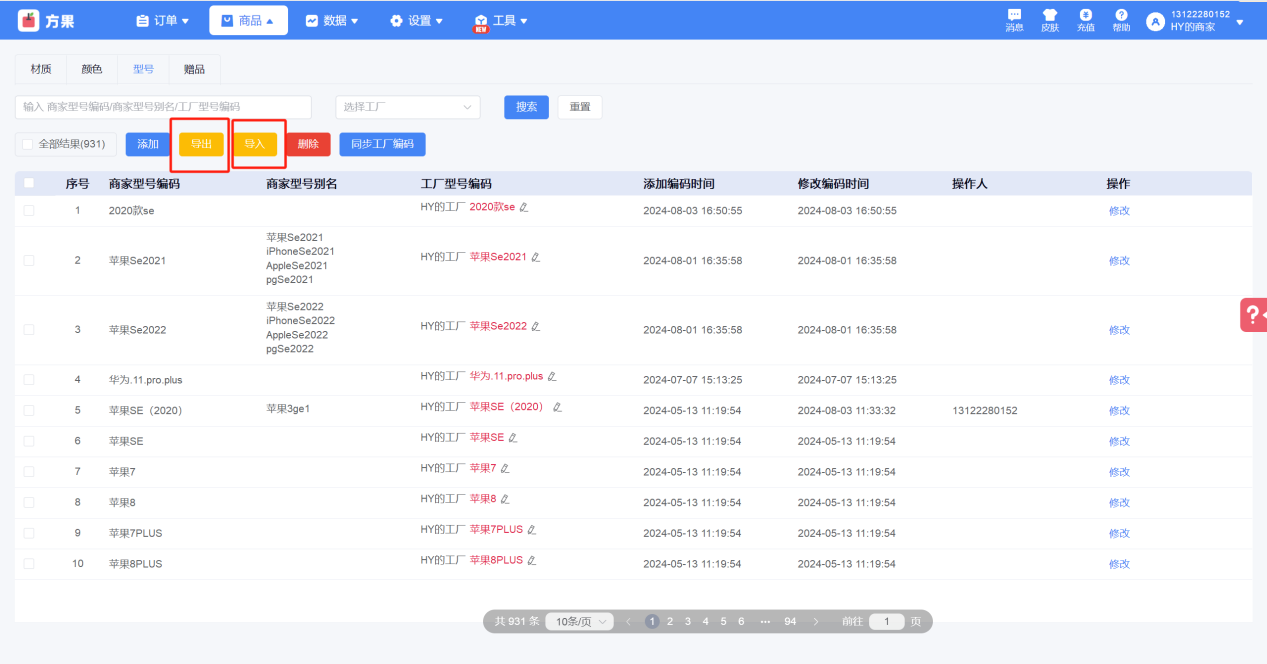The image size is (1267, 664).
Task: Edit factory code pencil for 苹果7
Action: click(x=505, y=468)
